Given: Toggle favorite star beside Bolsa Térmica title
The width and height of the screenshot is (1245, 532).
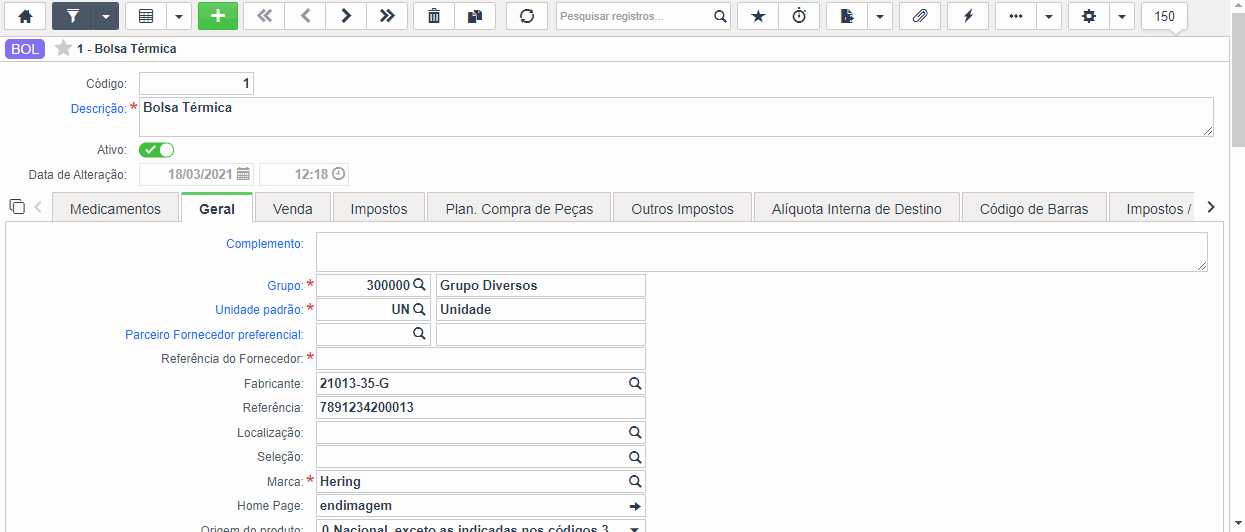Looking at the screenshot, I should coord(63,48).
